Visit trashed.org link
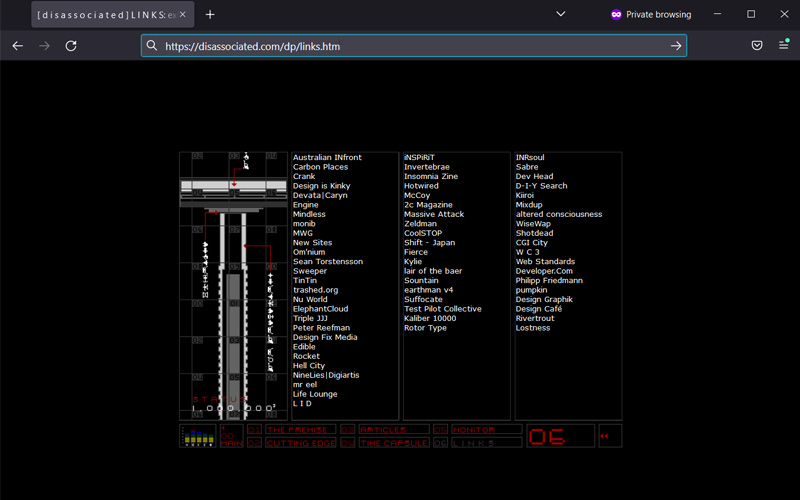Viewport: 800px width, 500px height. coord(315,290)
